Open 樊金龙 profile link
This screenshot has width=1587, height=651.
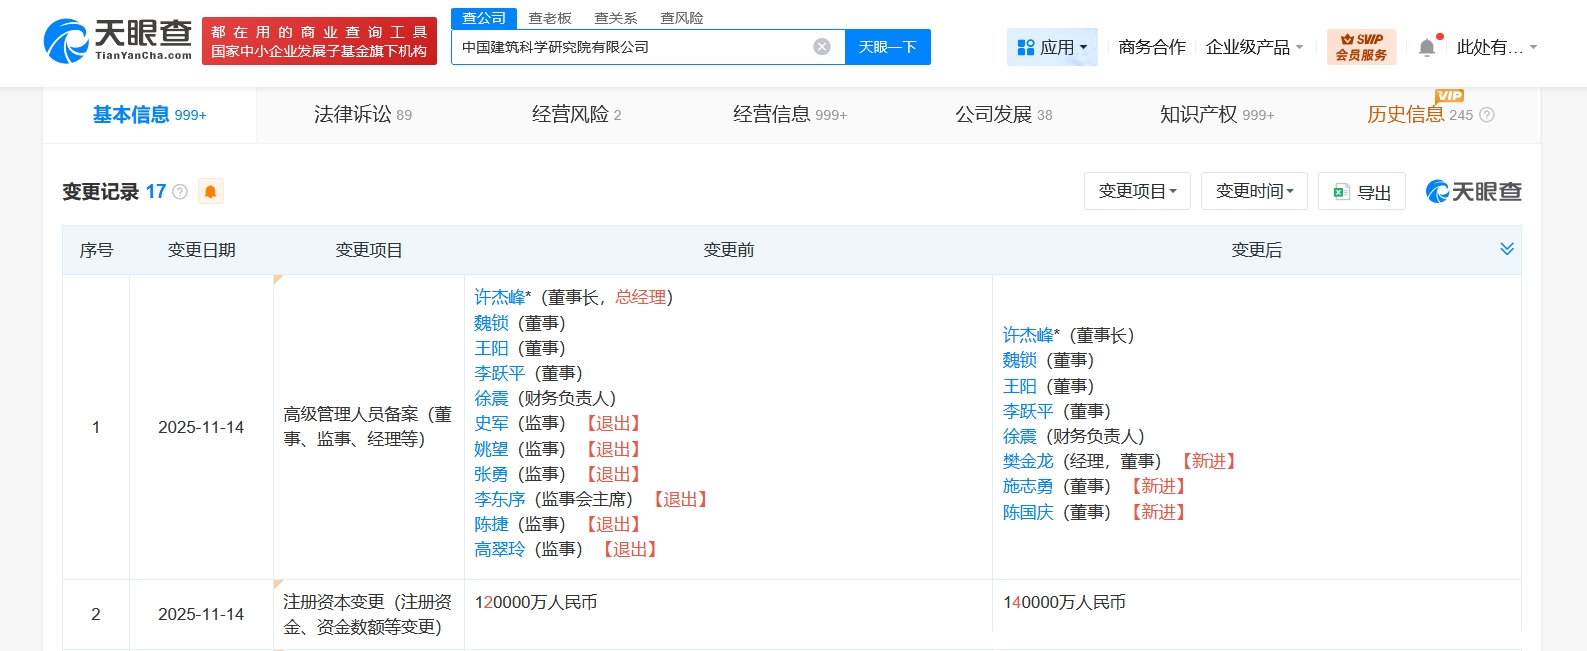click(1028, 461)
